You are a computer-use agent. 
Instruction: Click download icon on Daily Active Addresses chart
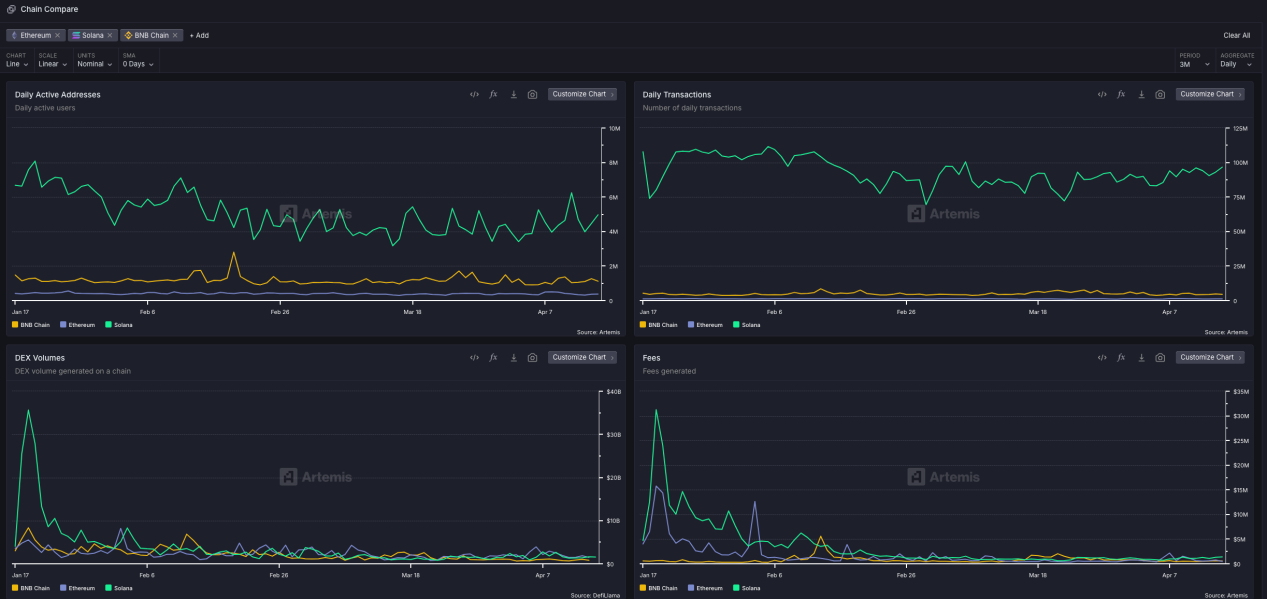513,94
